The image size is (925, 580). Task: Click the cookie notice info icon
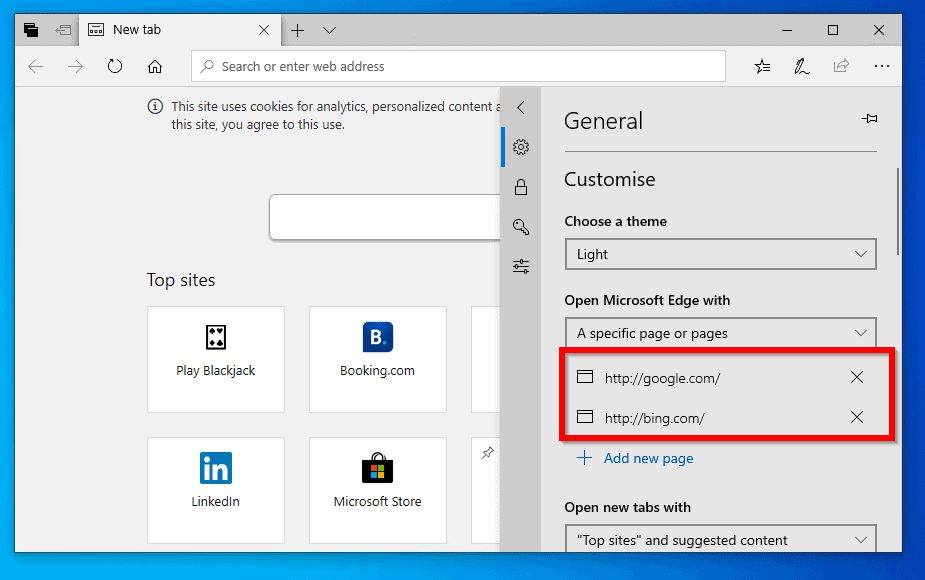[155, 106]
